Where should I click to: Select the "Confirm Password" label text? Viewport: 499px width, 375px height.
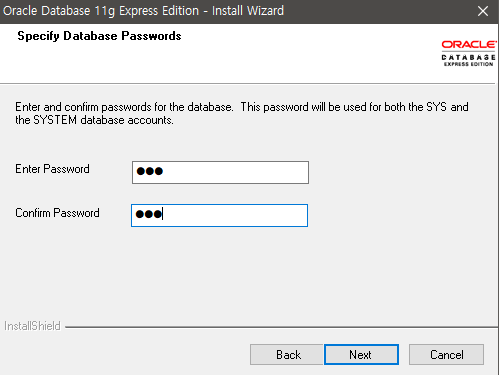[x=57, y=213]
